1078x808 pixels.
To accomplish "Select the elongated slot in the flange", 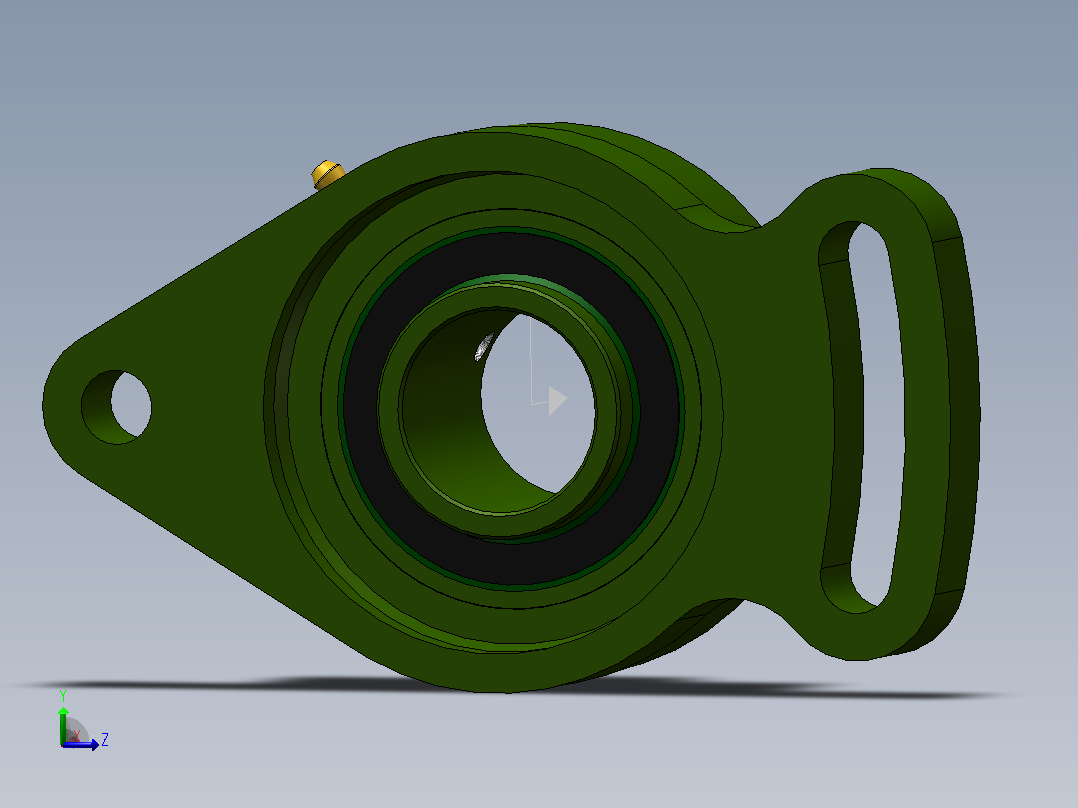I will [x=862, y=417].
